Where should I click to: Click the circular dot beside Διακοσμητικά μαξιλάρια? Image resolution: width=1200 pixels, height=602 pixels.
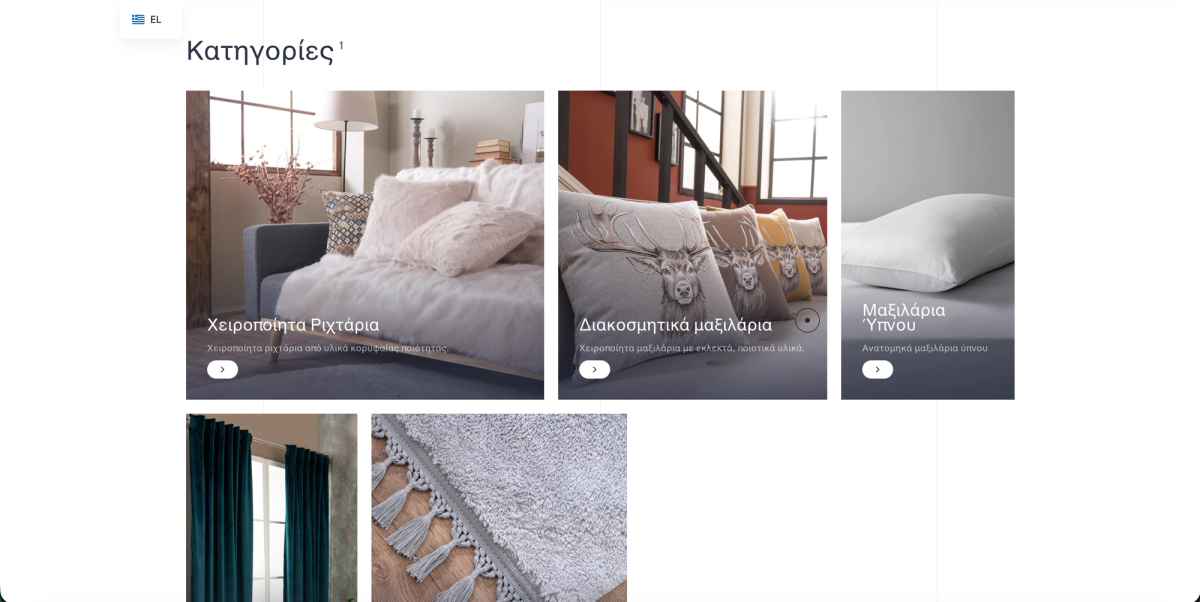point(807,320)
